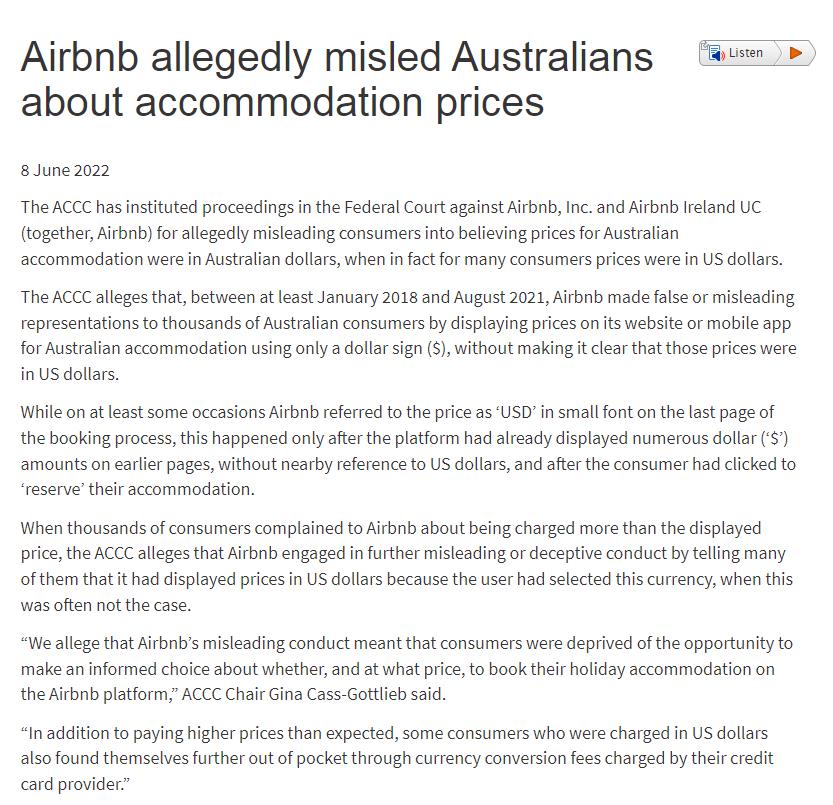Click the phrase "January 2018 and August 2021"
The image size is (833, 805).
coord(433,297)
